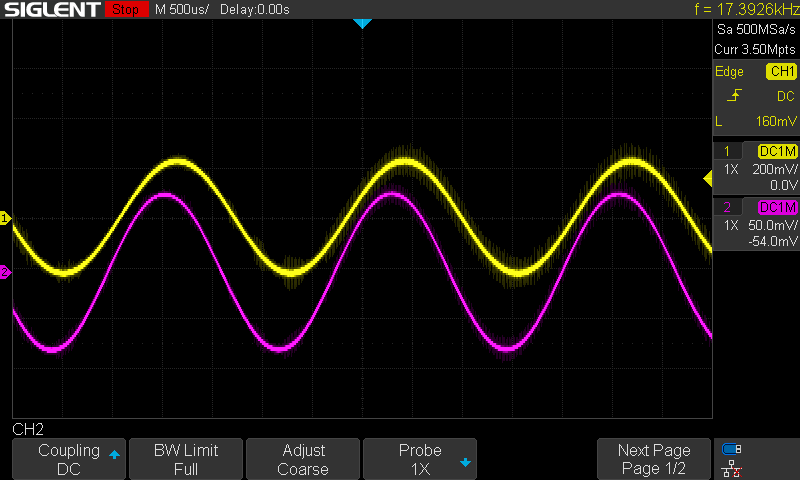This screenshot has height=480, width=800.
Task: Click channel 2 50.0mV/ scale
Action: point(772,225)
